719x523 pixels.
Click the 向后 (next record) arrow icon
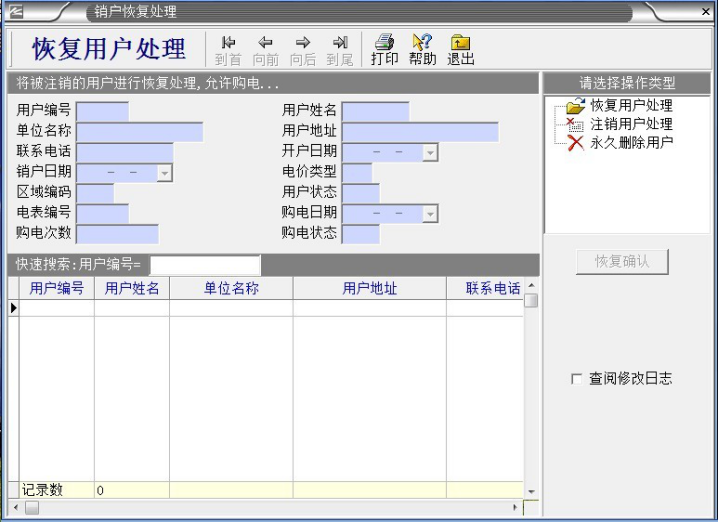303,42
